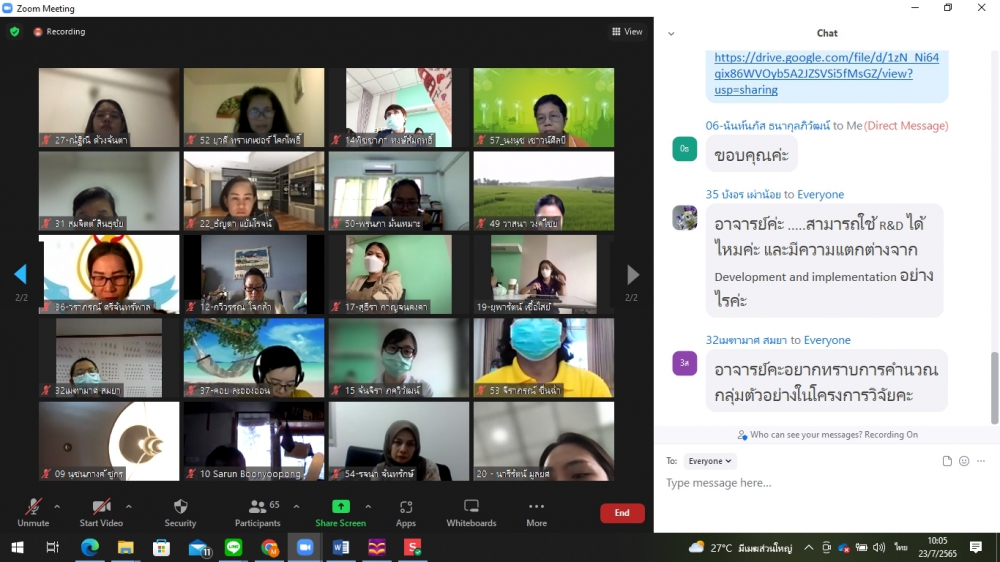Click the green encryption shield icon
The image size is (1000, 562).
point(14,32)
